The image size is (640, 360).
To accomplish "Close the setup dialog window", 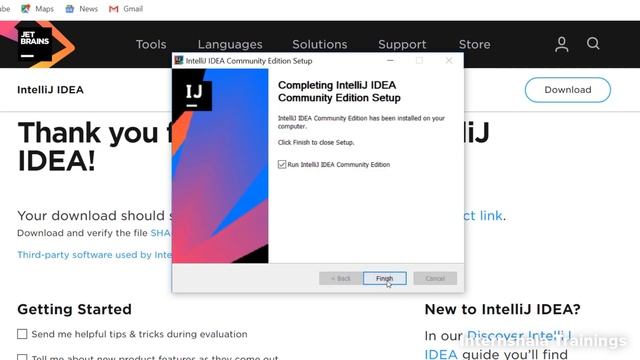I will [x=449, y=60].
